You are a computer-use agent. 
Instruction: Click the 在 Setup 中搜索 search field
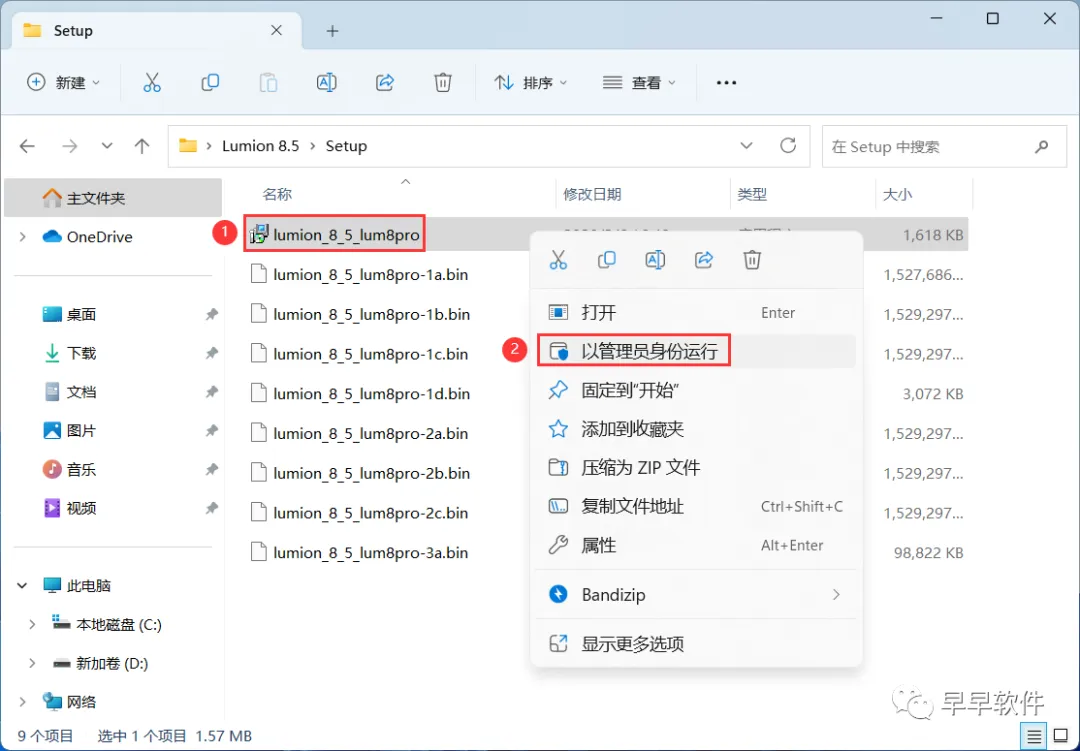click(945, 146)
